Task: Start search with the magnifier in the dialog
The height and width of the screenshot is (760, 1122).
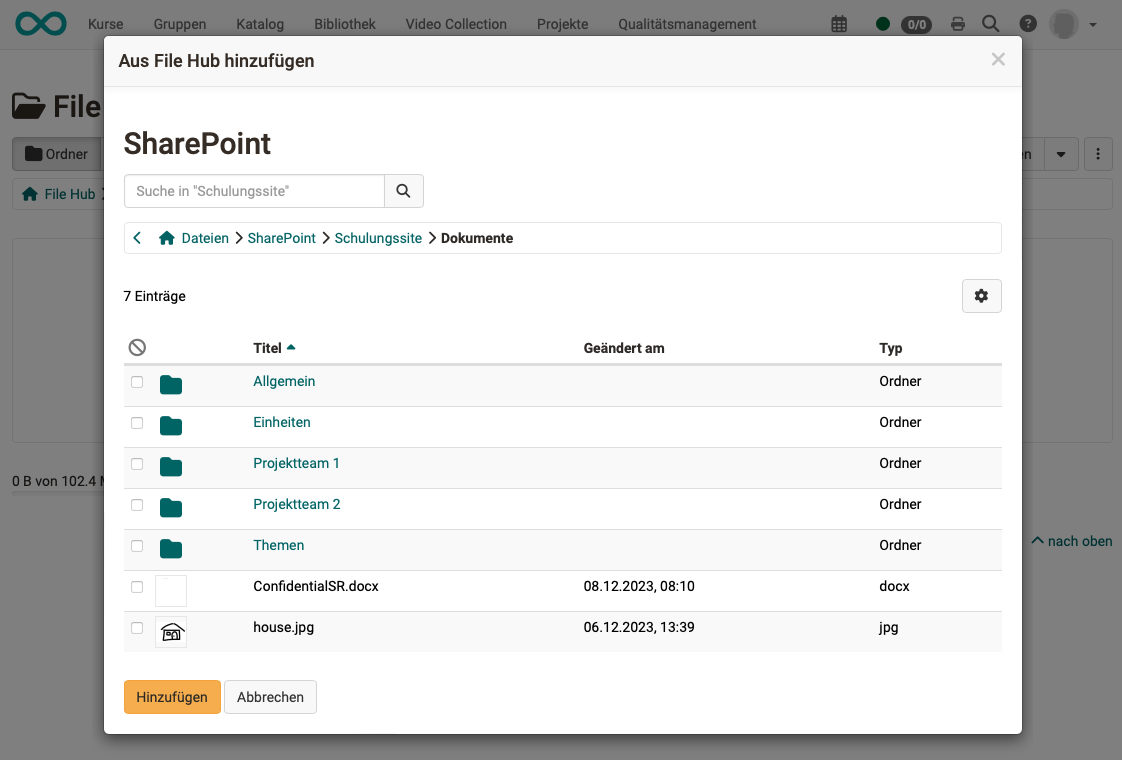Action: point(404,190)
